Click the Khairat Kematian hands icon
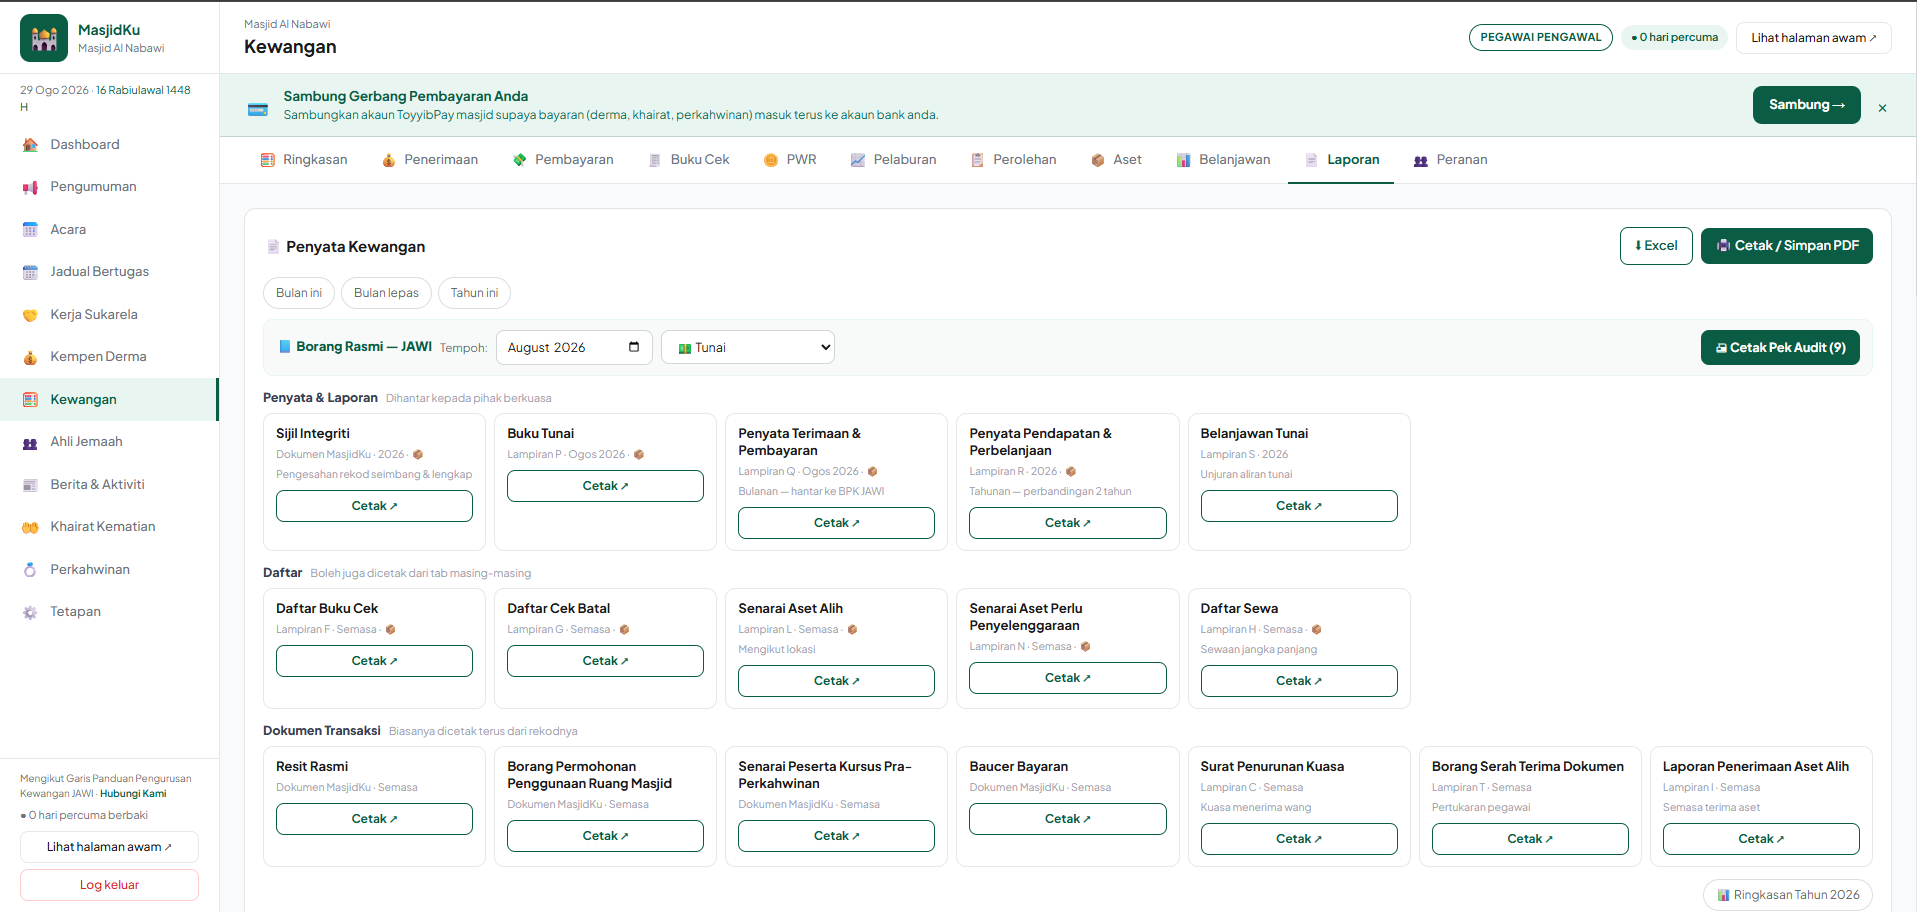The width and height of the screenshot is (1917, 912). coord(30,527)
